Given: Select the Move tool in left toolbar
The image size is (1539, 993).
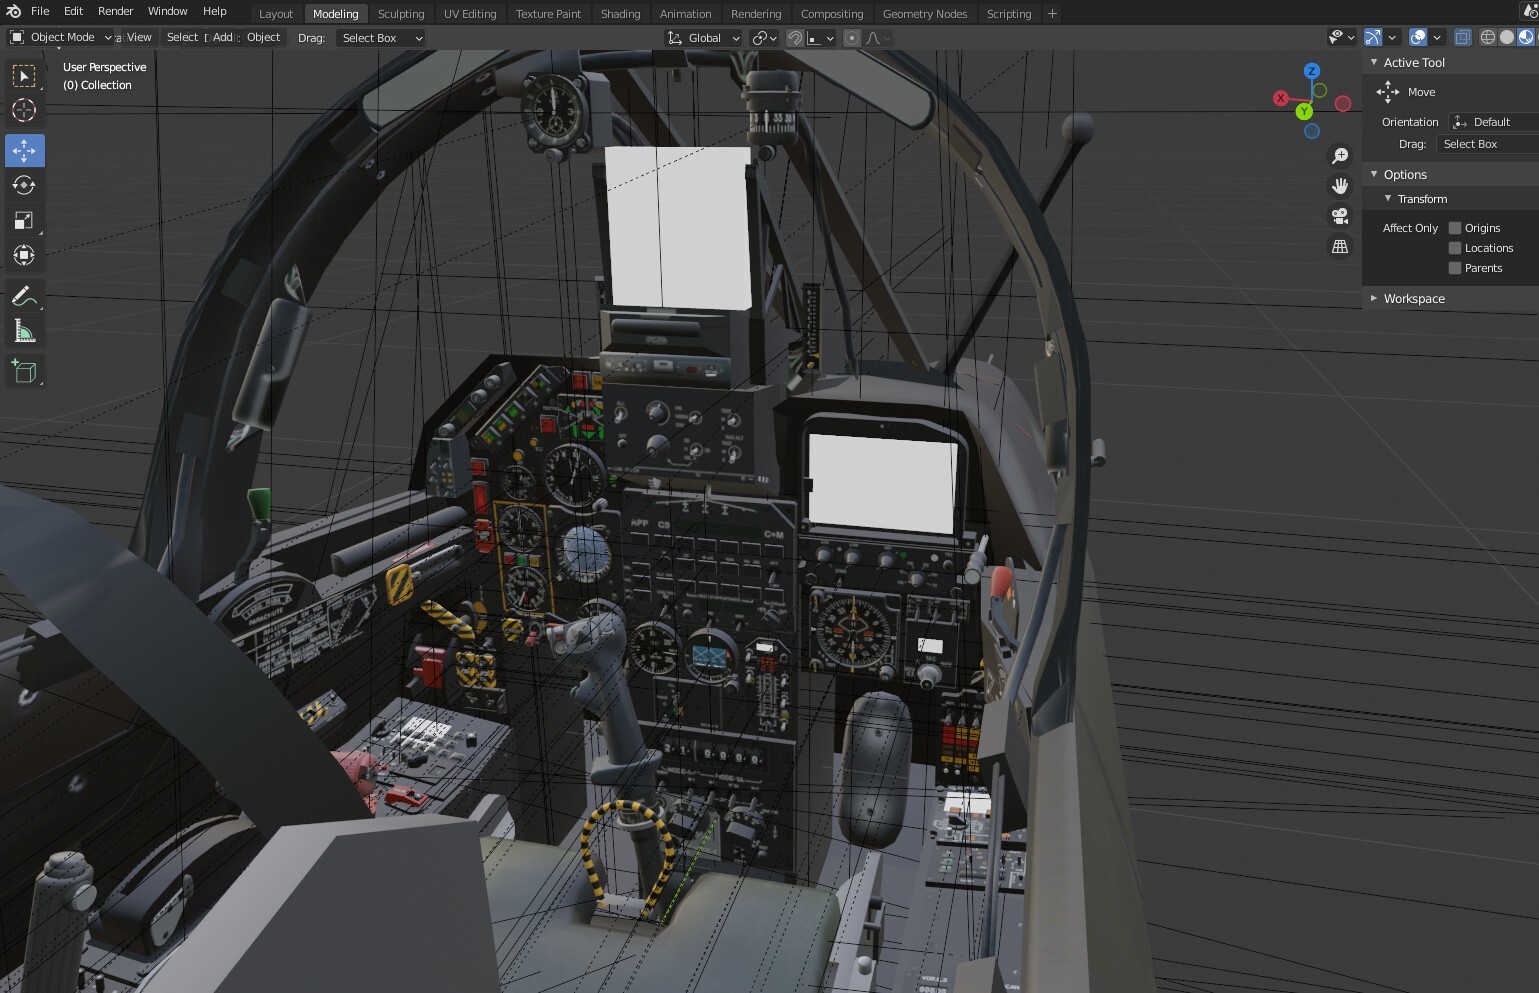Looking at the screenshot, I should [24, 150].
